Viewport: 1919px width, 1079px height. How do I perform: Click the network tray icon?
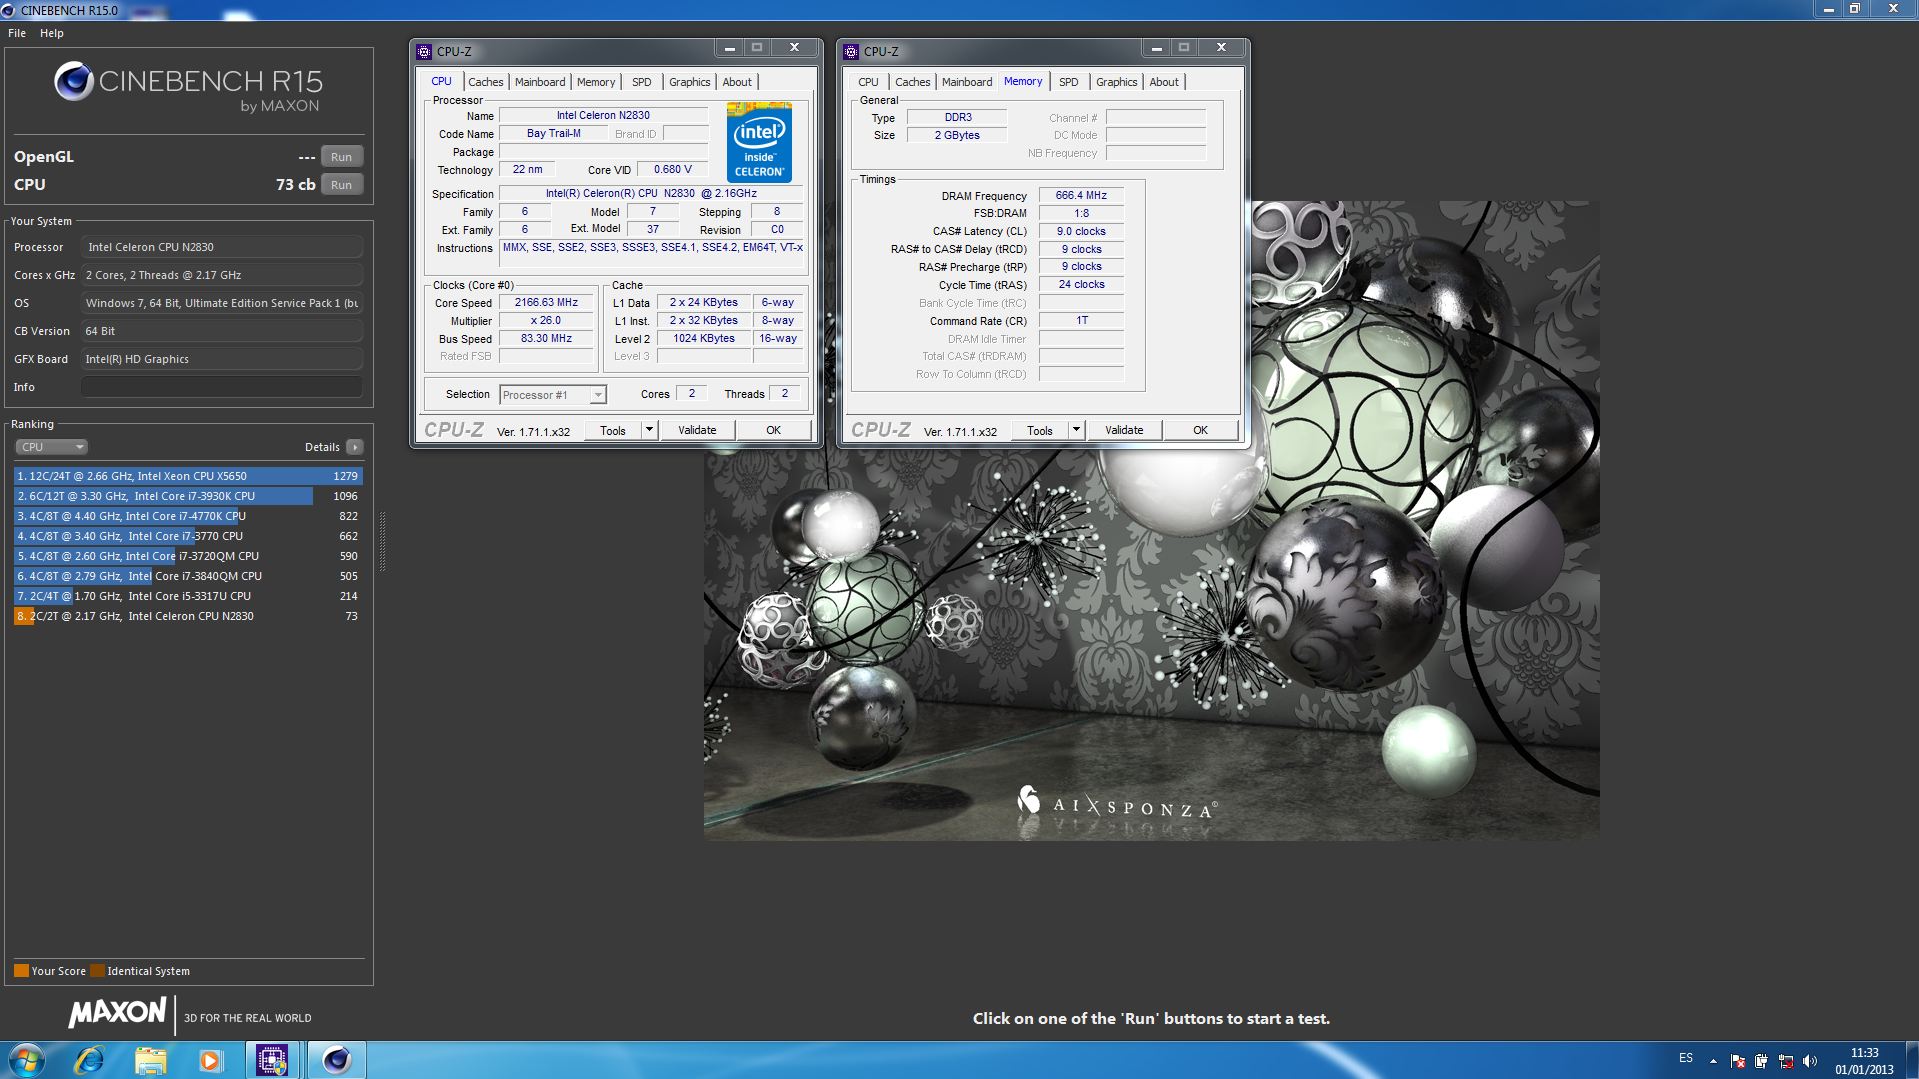[1785, 1061]
